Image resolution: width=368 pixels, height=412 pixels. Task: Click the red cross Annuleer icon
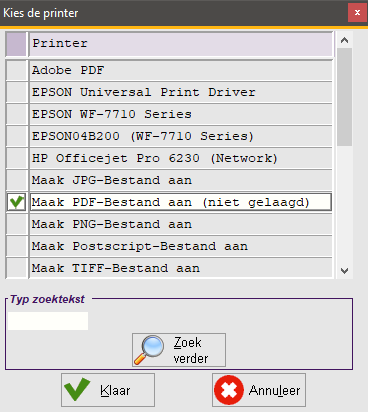(x=229, y=390)
